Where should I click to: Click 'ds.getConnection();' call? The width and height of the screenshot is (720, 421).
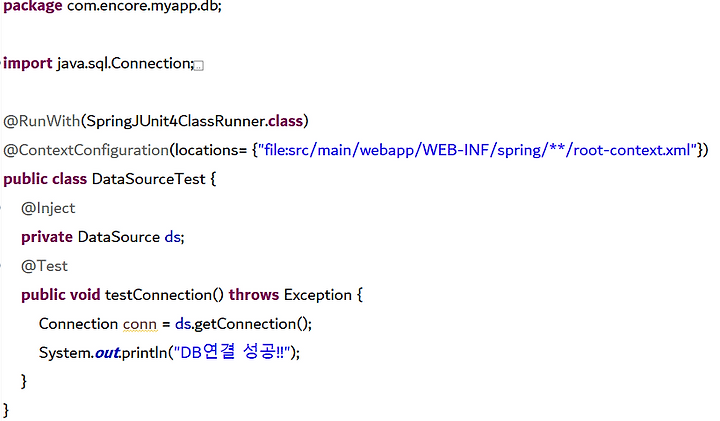pos(243,324)
